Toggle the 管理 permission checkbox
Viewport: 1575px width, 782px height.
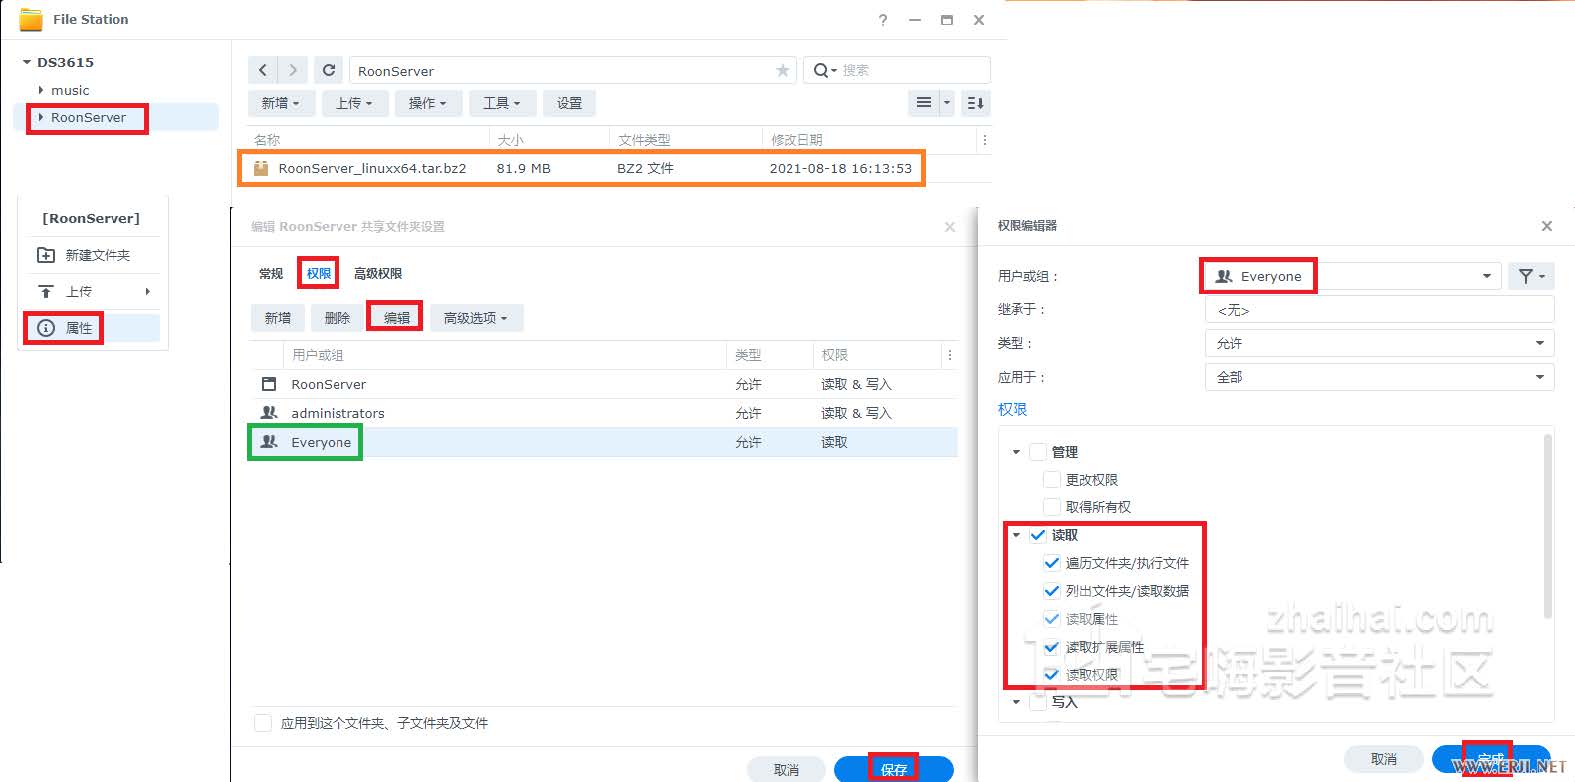point(1038,452)
